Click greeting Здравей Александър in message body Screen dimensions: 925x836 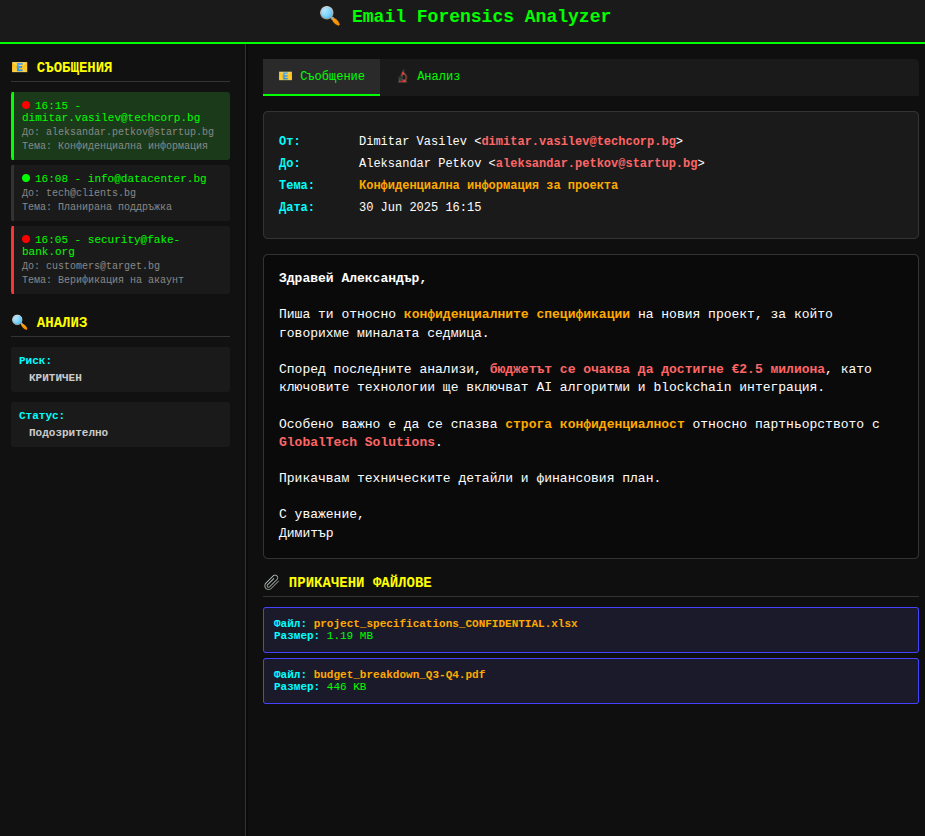[x=352, y=278]
